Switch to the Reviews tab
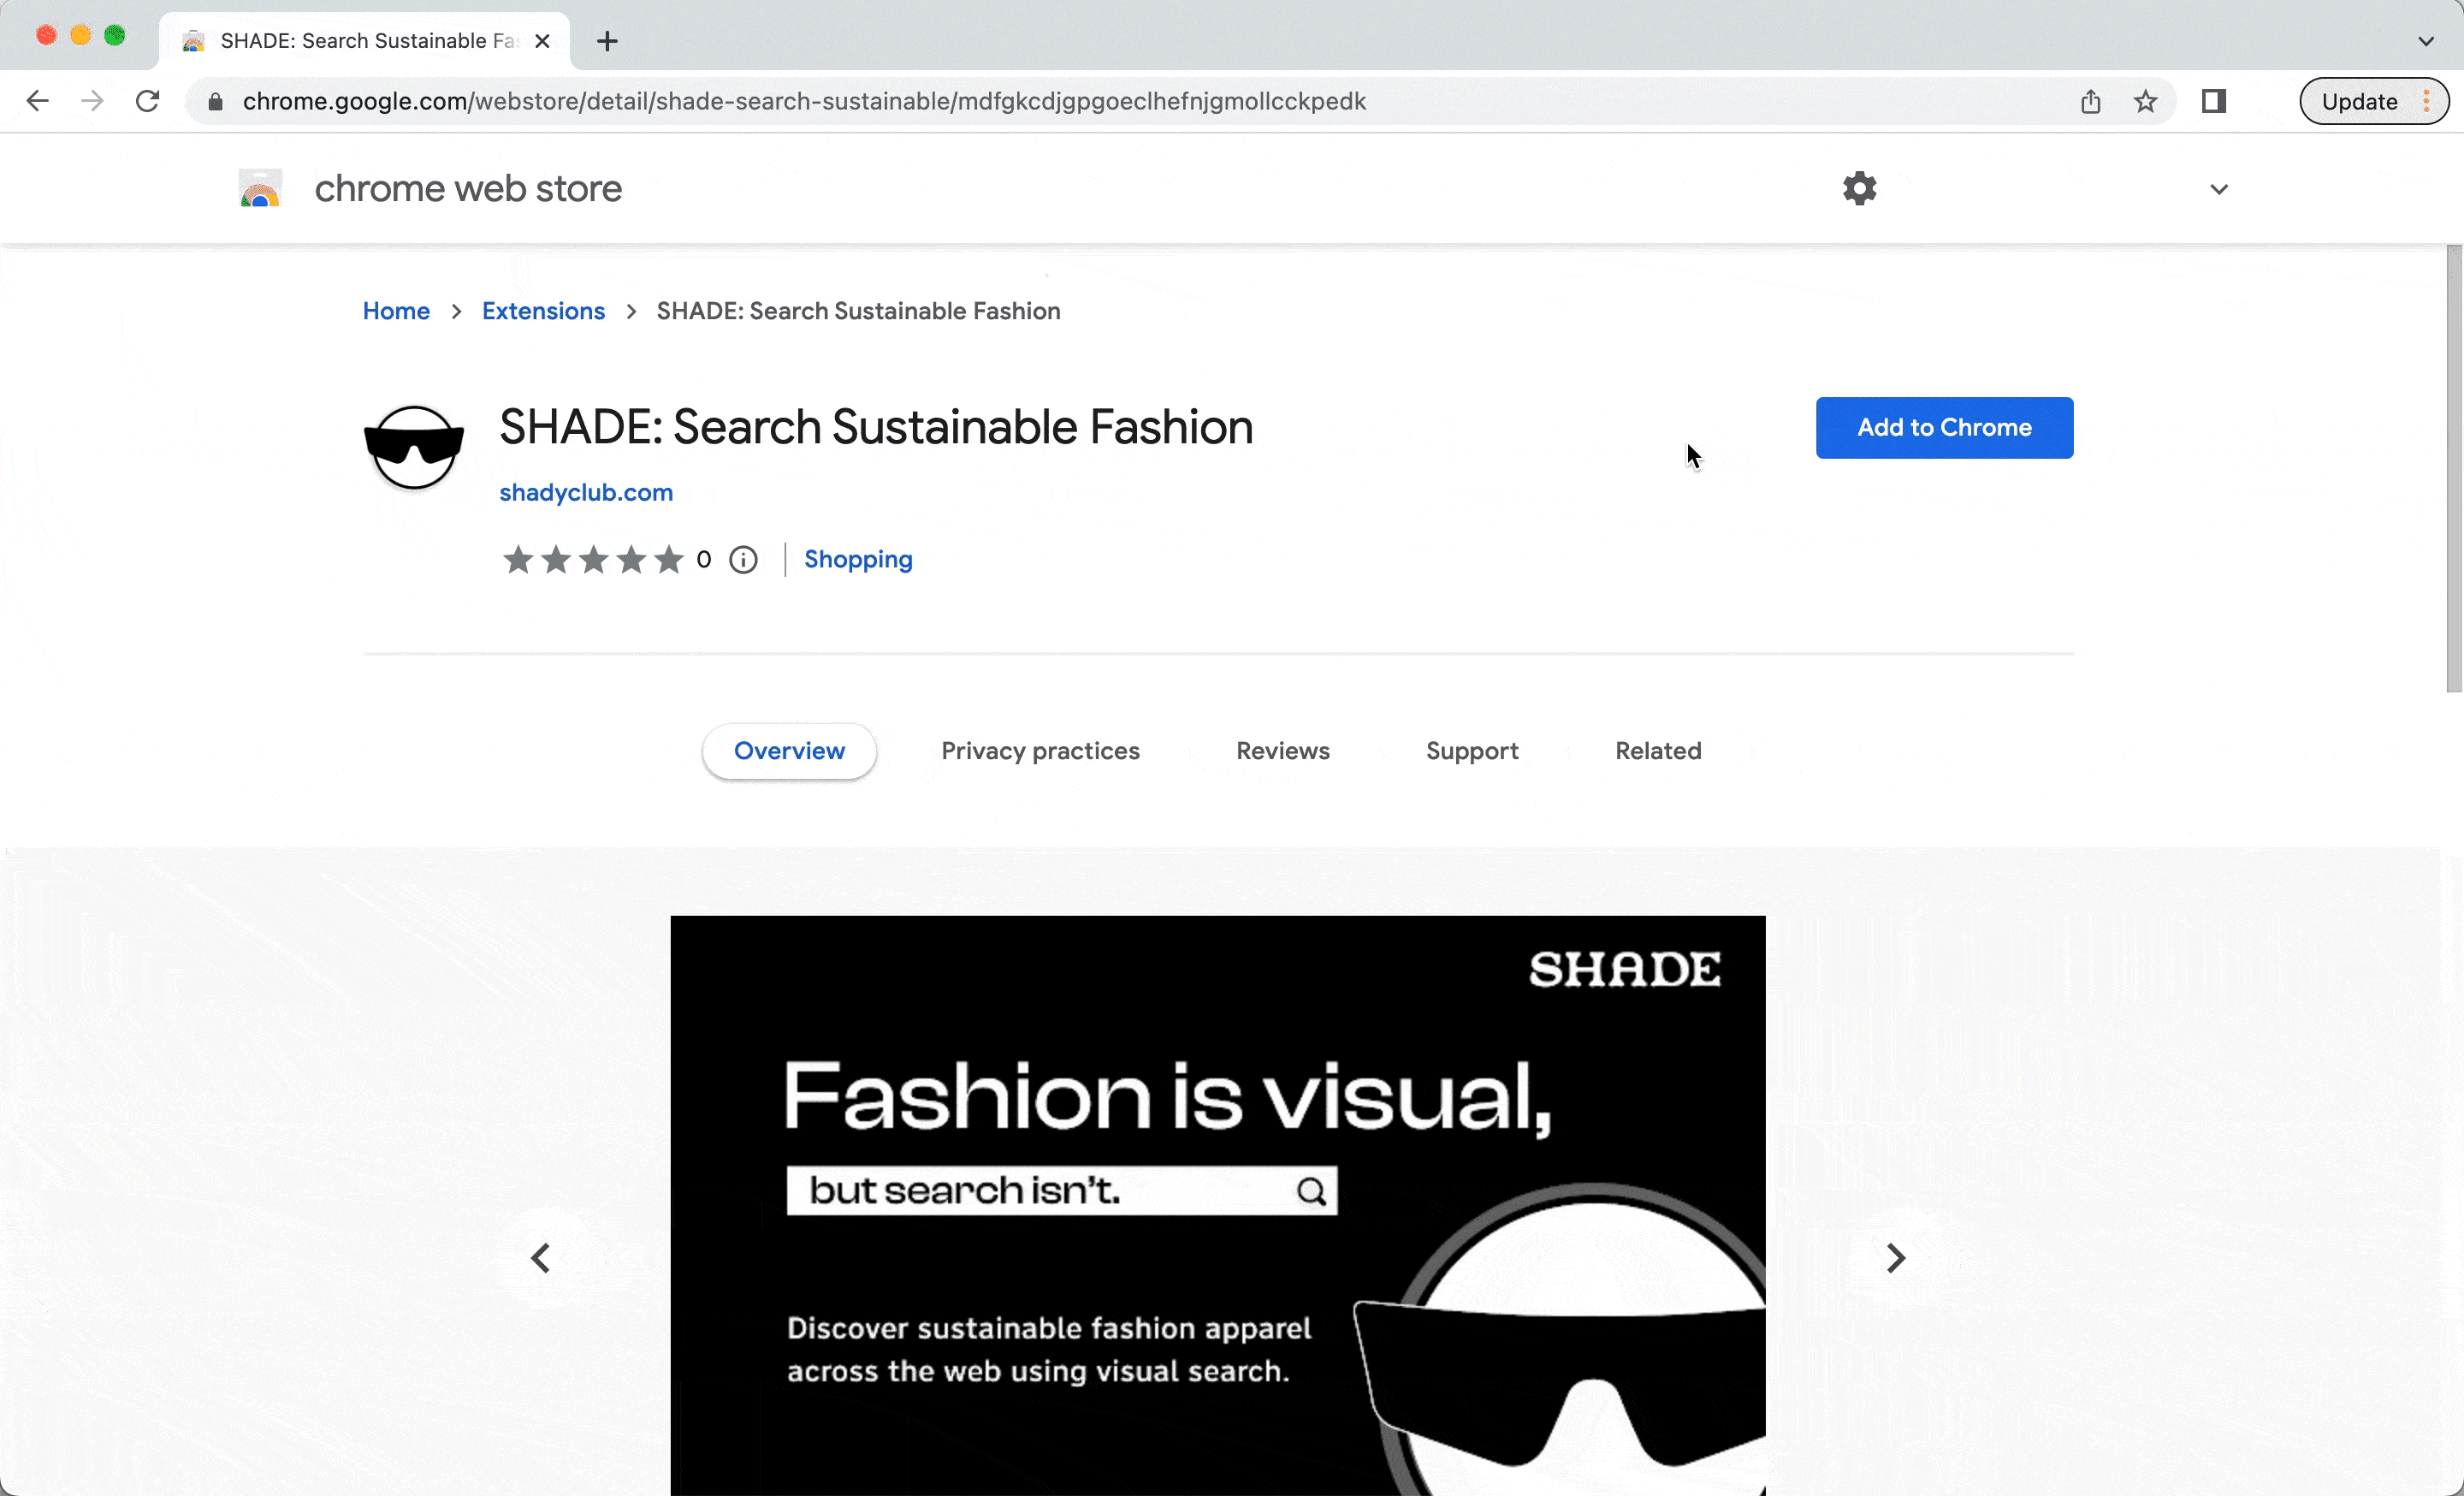The height and width of the screenshot is (1496, 2464). 1282,751
